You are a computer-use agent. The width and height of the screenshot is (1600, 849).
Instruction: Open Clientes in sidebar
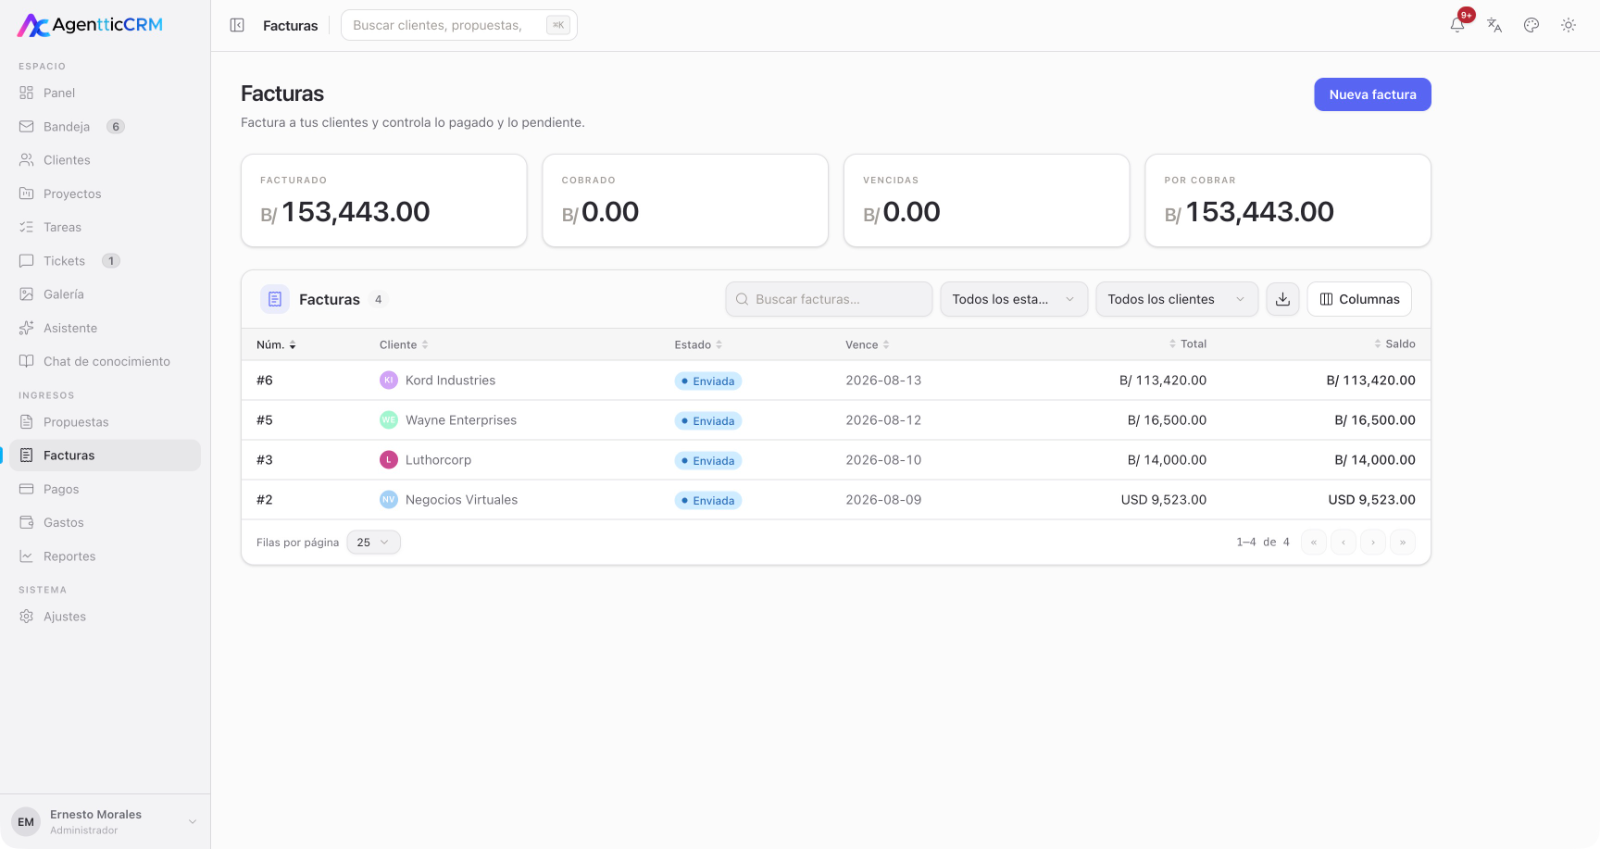[x=105, y=160]
